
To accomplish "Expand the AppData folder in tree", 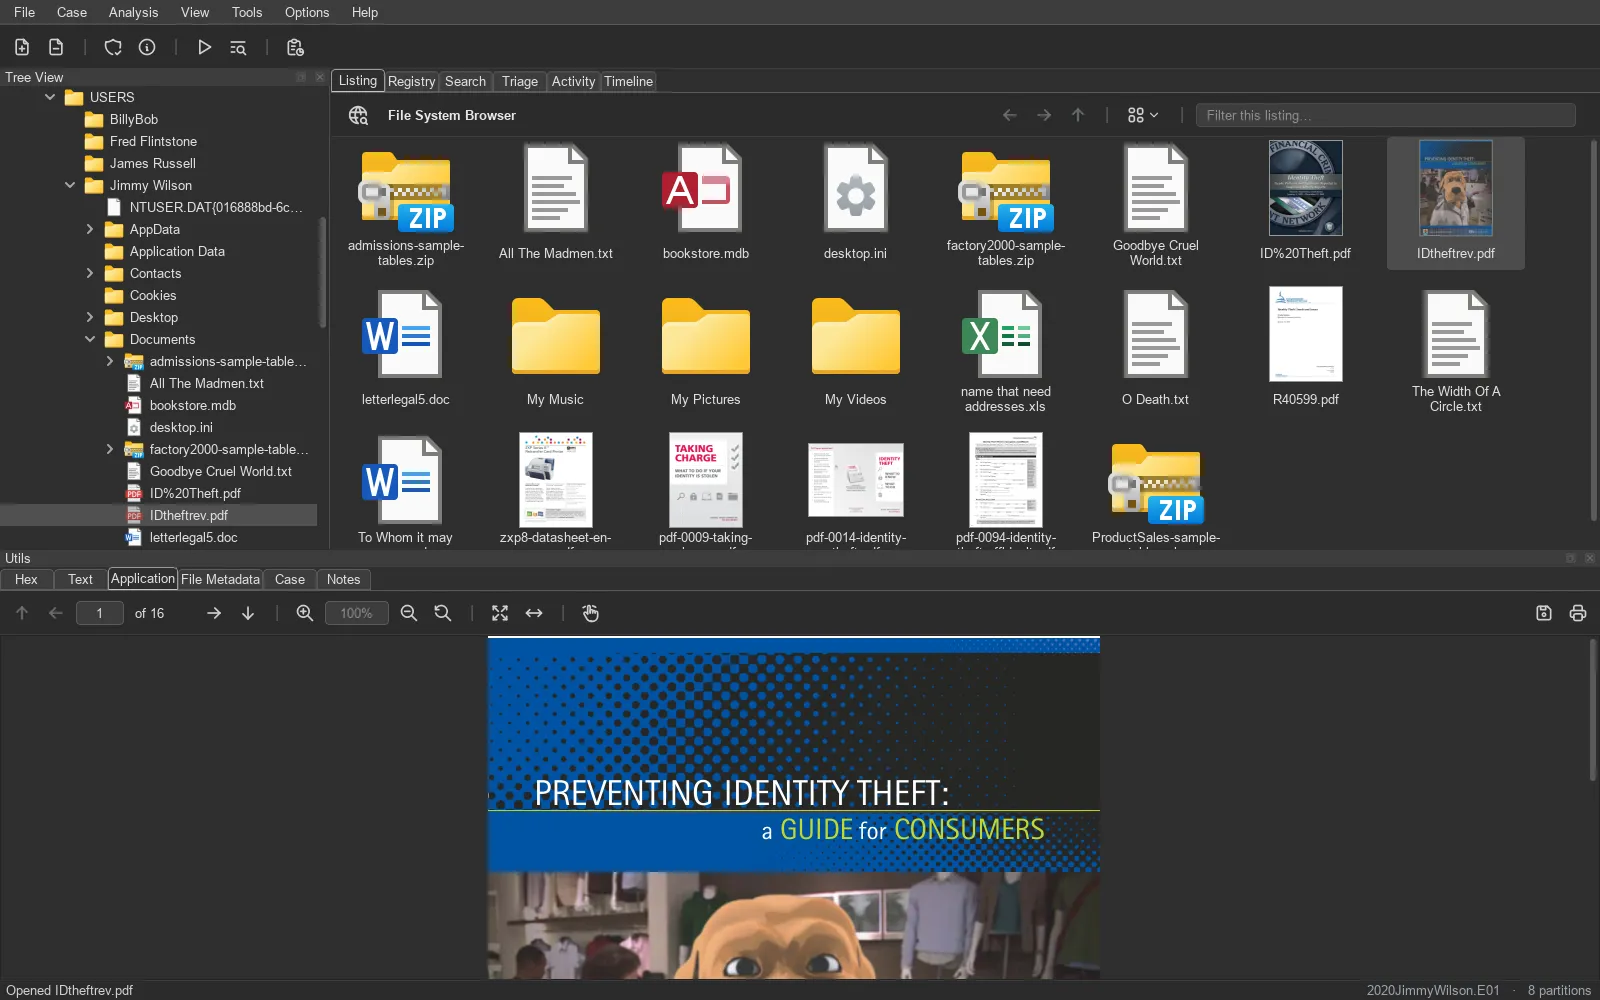I will [90, 229].
